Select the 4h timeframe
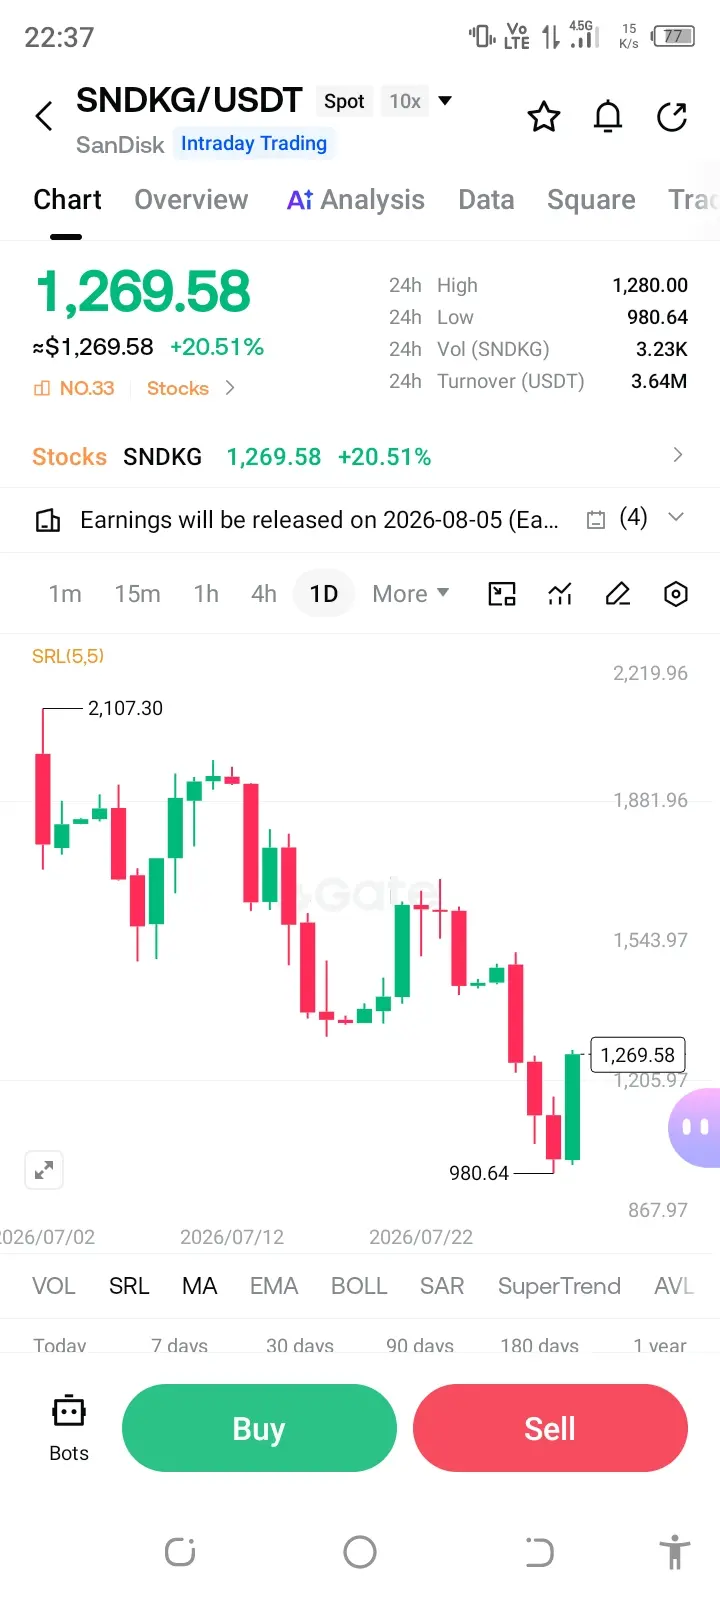This screenshot has height=1600, width=720. pos(264,594)
